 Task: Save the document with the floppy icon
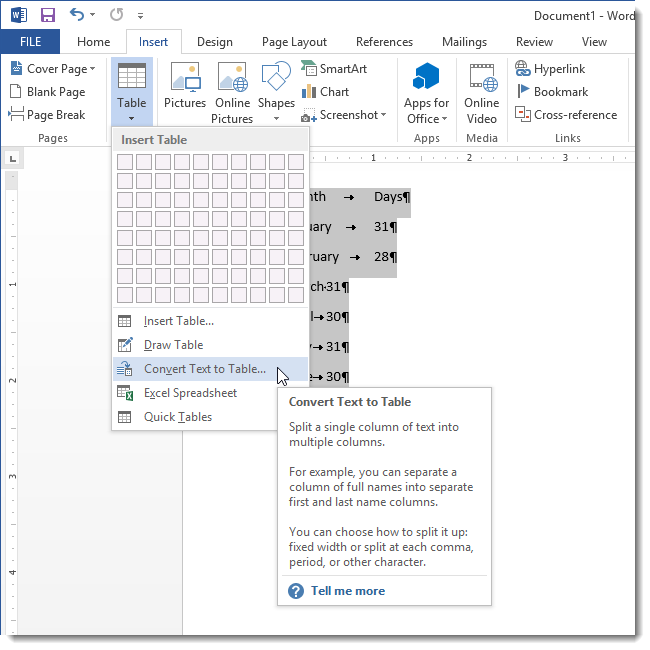click(48, 16)
